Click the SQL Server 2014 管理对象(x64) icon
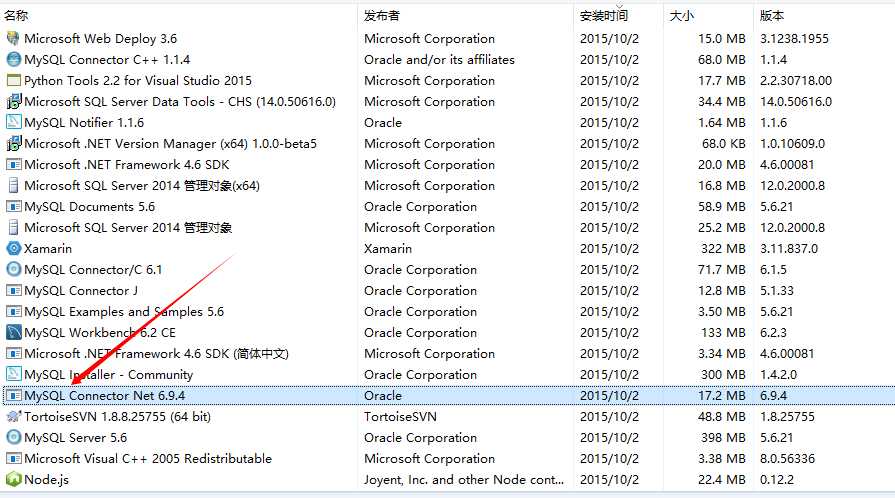 (13, 186)
